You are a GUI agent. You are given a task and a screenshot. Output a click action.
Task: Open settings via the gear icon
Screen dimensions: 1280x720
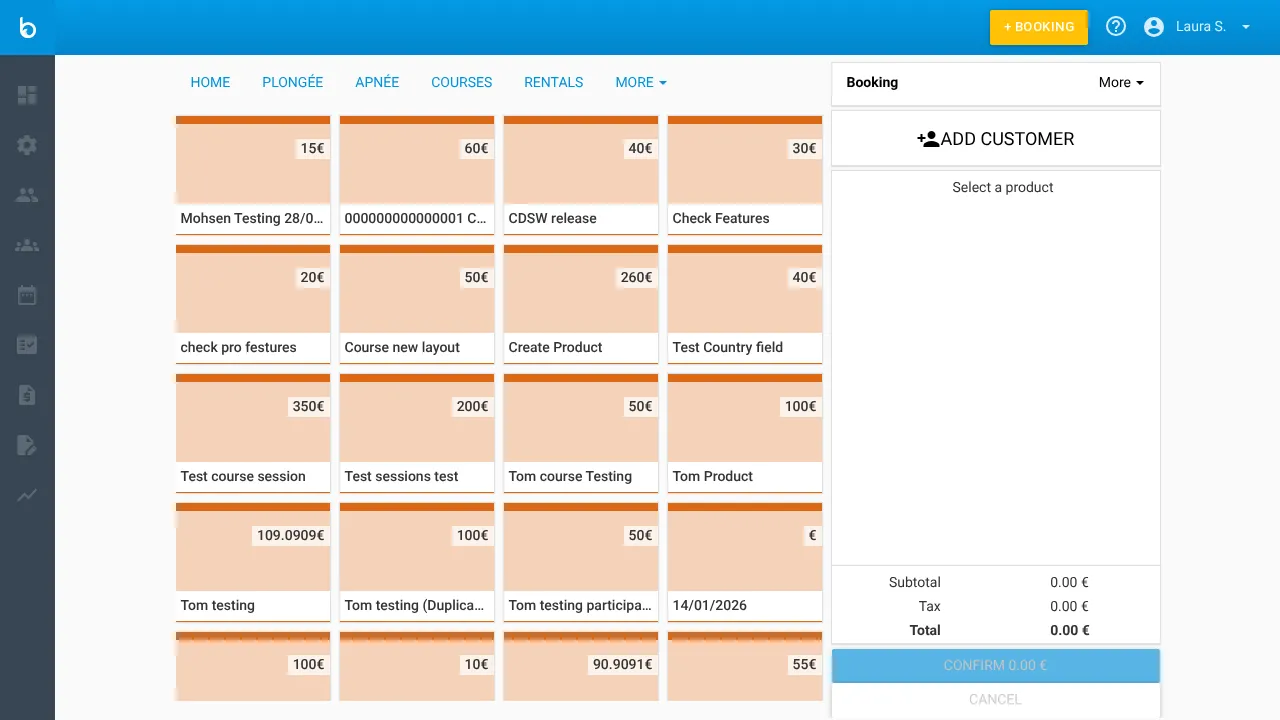point(27,145)
